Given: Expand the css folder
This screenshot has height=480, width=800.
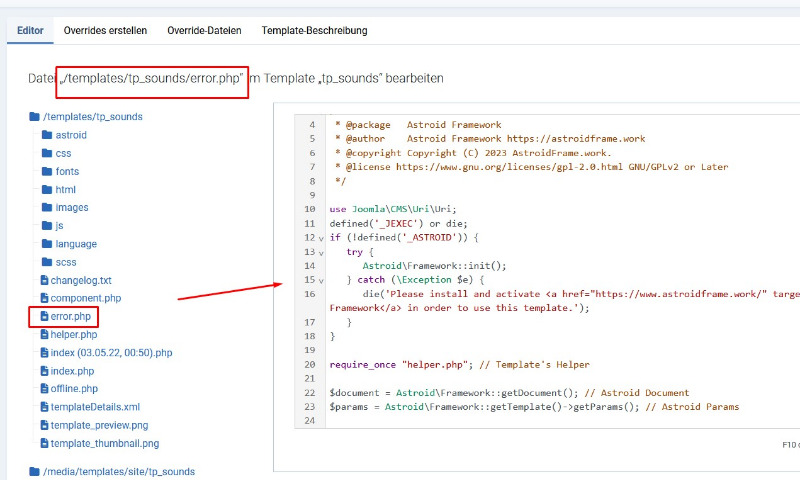Looking at the screenshot, I should point(63,153).
